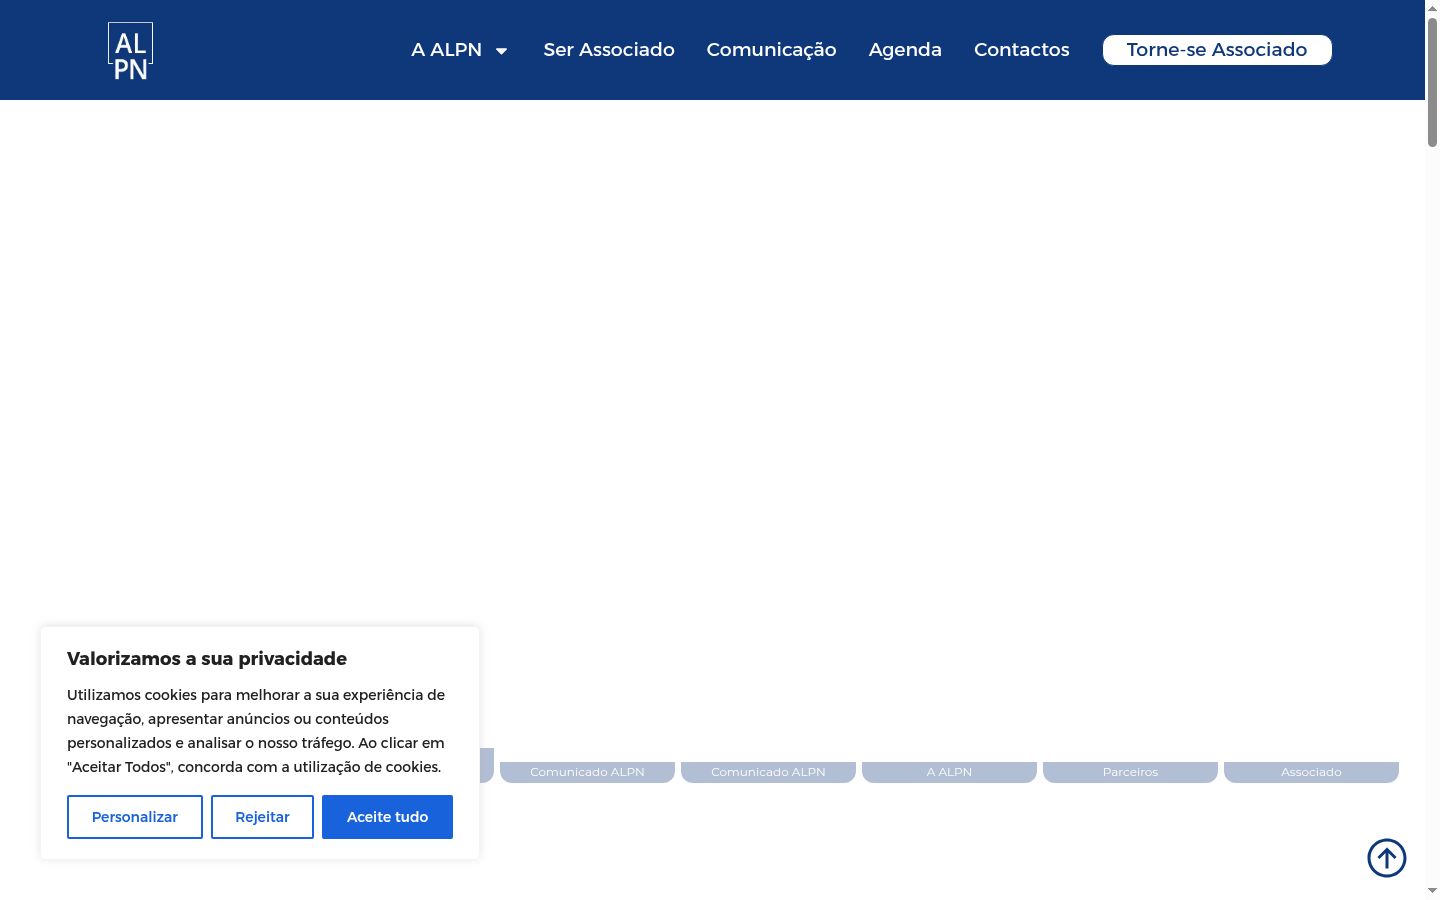The width and height of the screenshot is (1440, 900).
Task: Select the Comunicado ALPN tag nearest the cookie banner
Action: tap(587, 772)
